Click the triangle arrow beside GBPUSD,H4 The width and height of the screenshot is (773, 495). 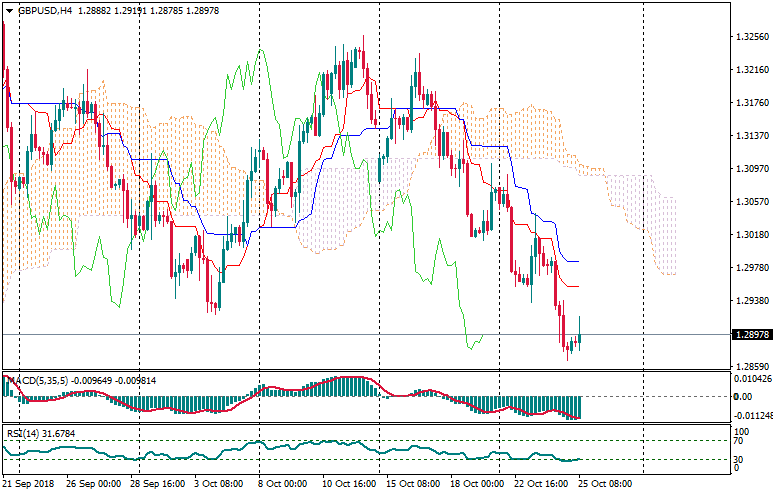click(10, 10)
